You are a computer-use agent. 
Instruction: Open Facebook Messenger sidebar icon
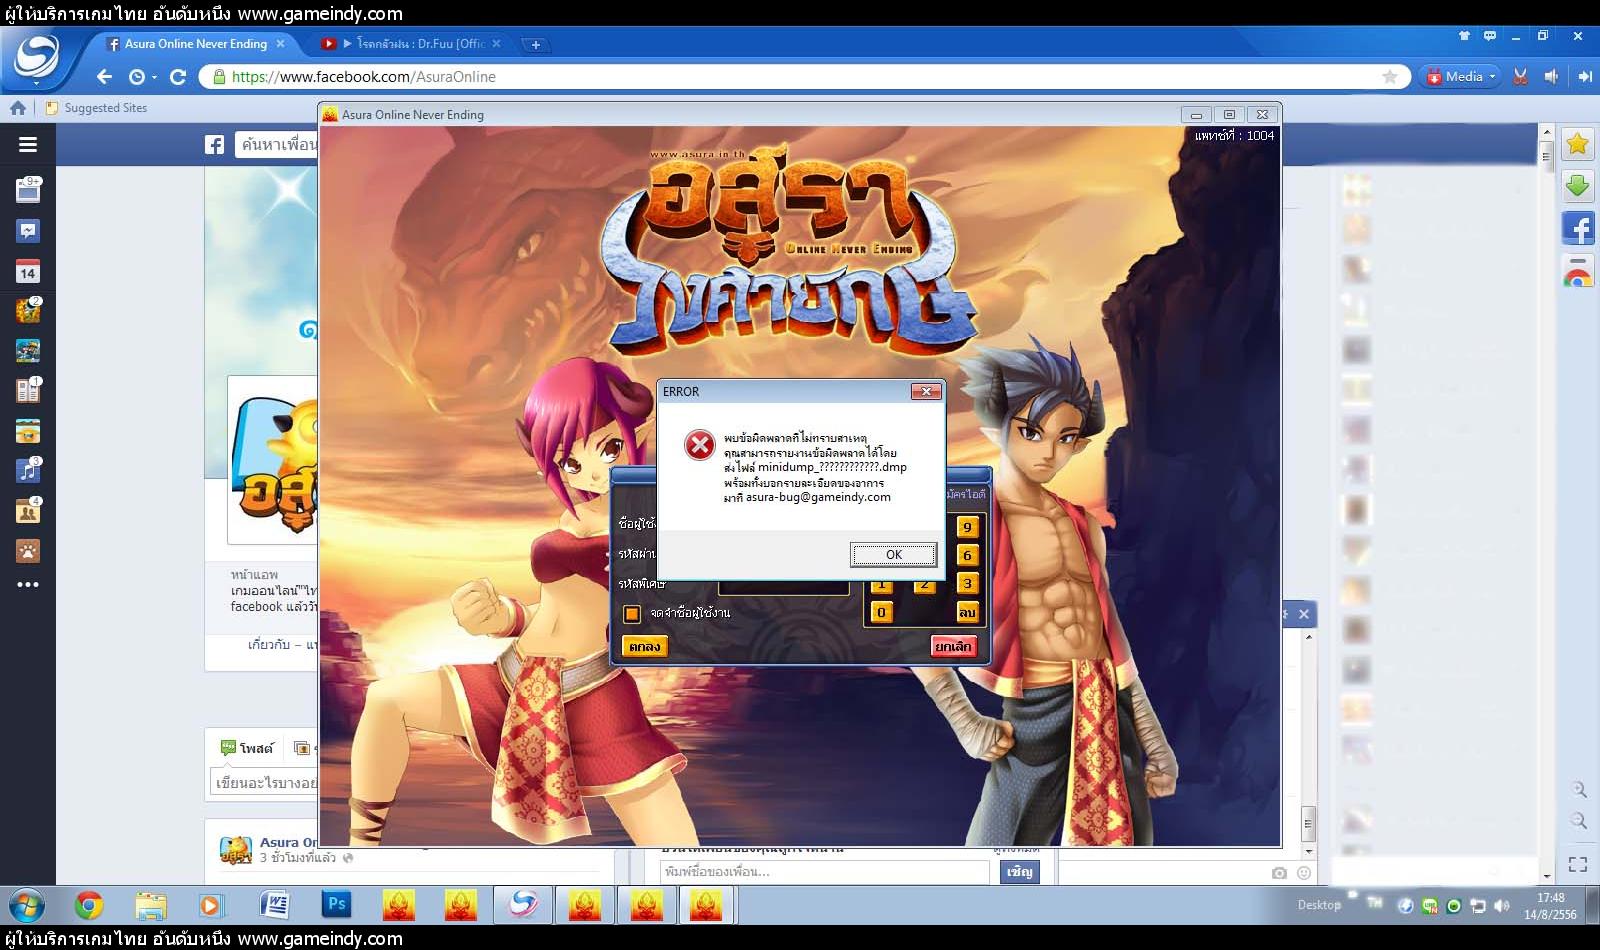tap(28, 231)
